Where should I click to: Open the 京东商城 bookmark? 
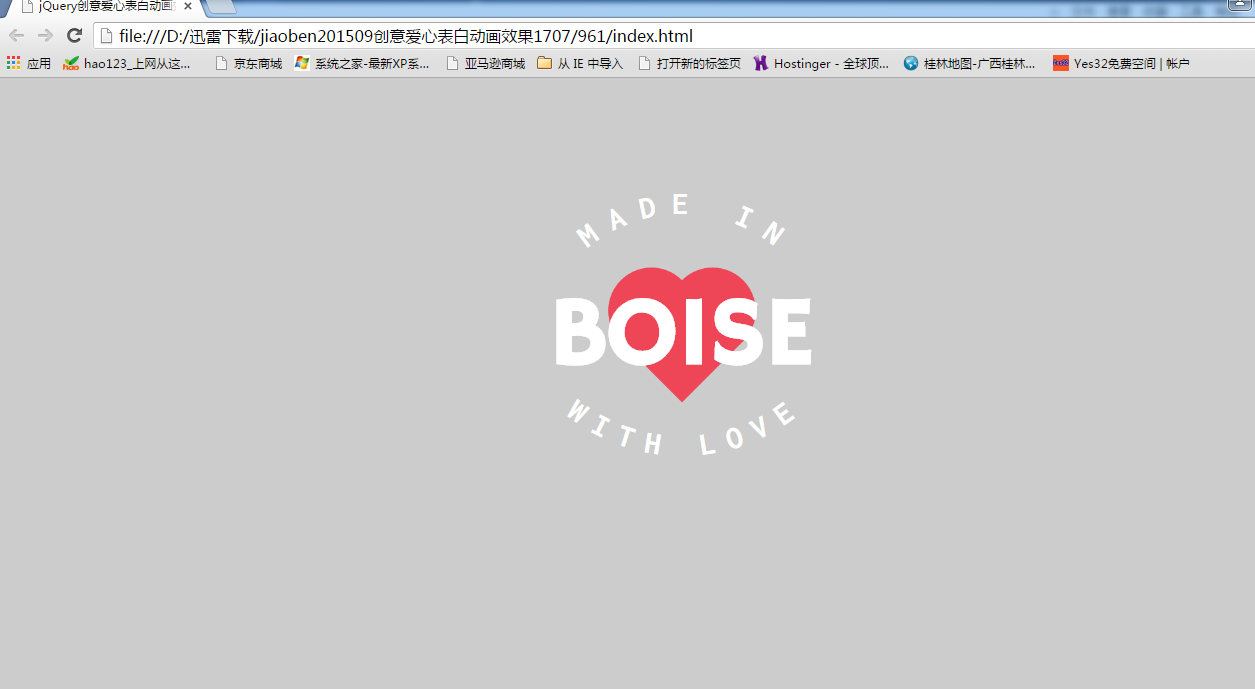click(249, 63)
